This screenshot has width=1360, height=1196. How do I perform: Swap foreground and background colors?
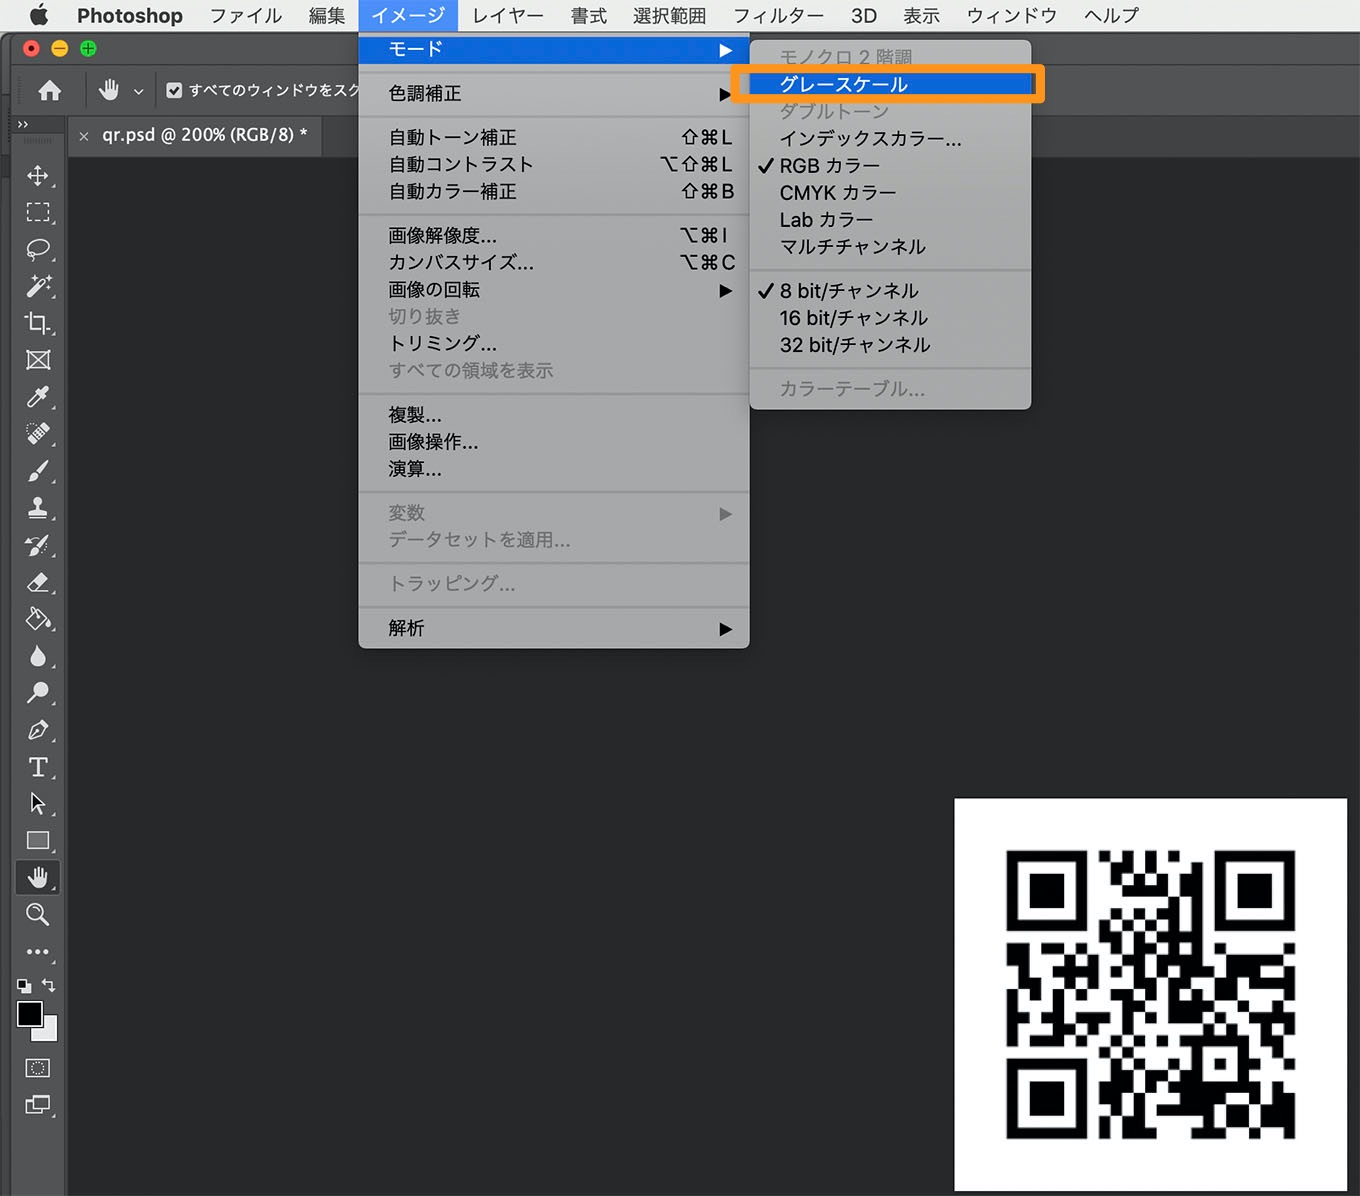point(48,985)
